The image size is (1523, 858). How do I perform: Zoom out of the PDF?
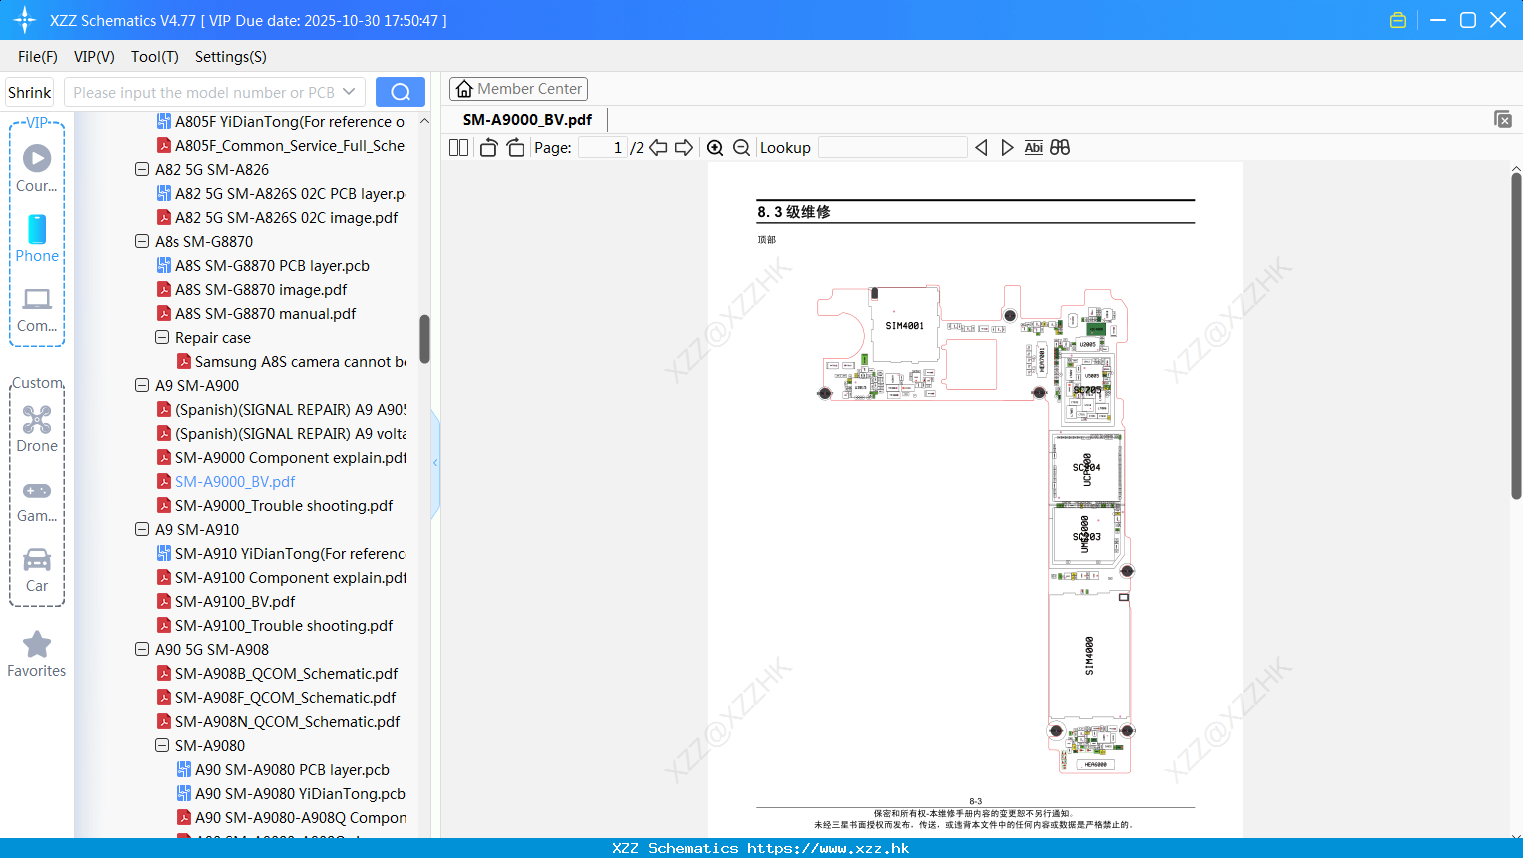[x=741, y=148]
